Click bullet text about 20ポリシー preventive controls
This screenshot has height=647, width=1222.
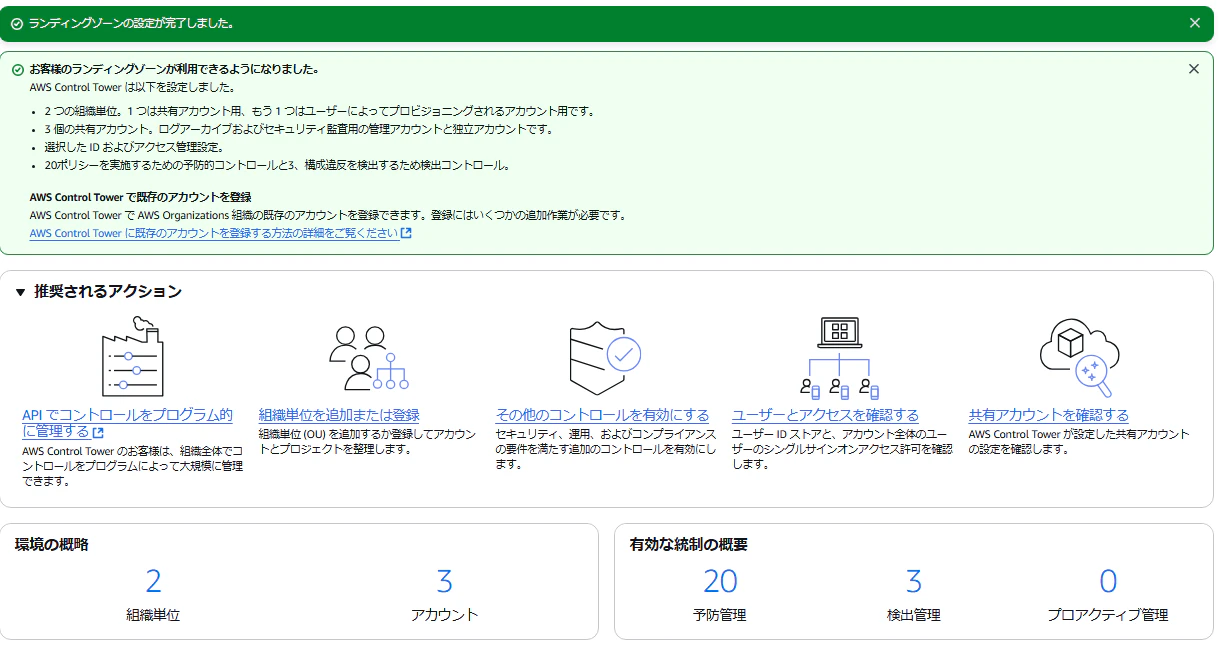coord(277,165)
